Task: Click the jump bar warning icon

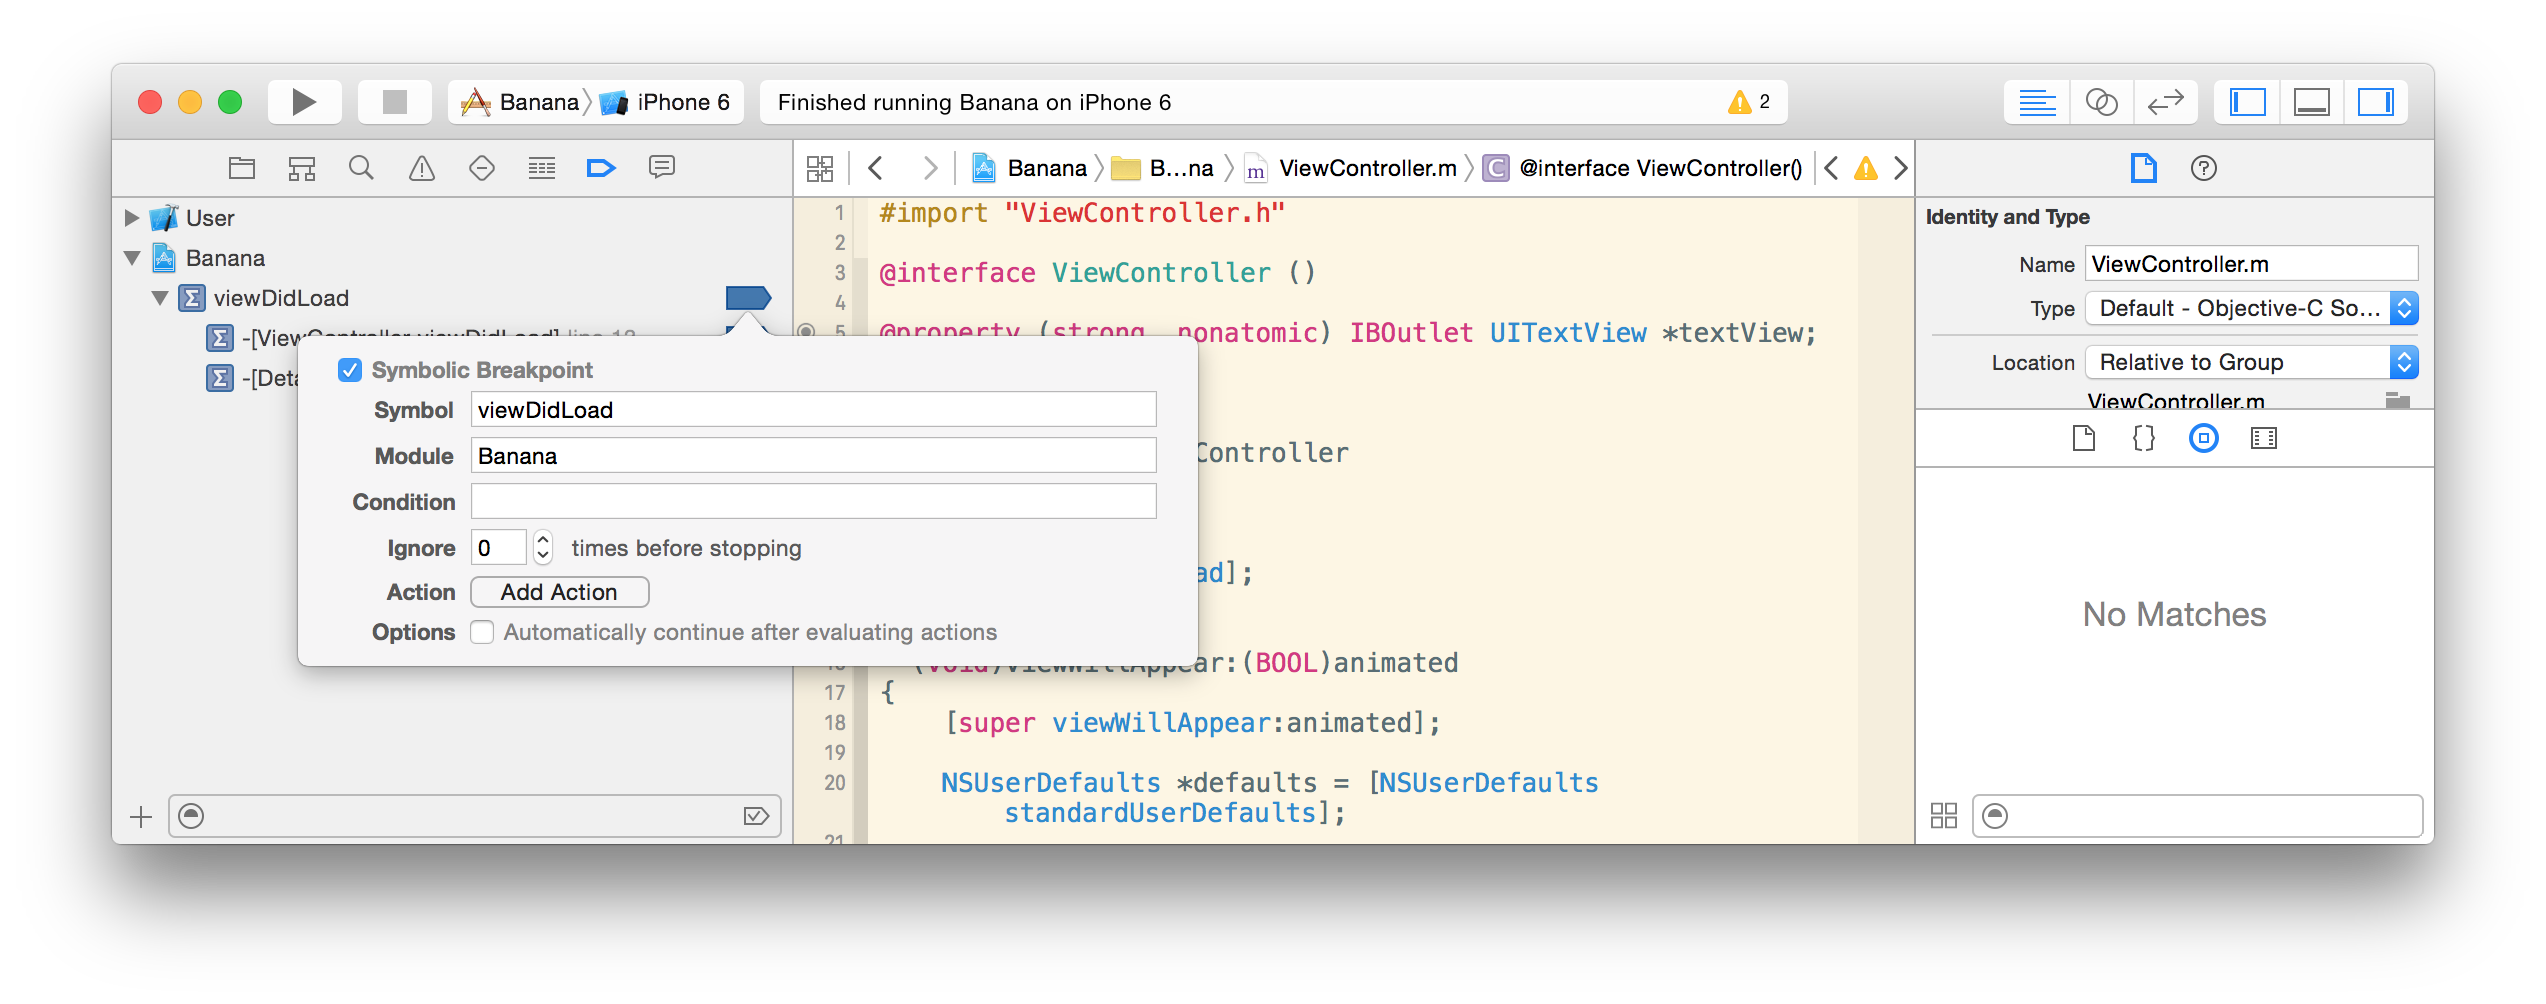Action: (x=1866, y=168)
